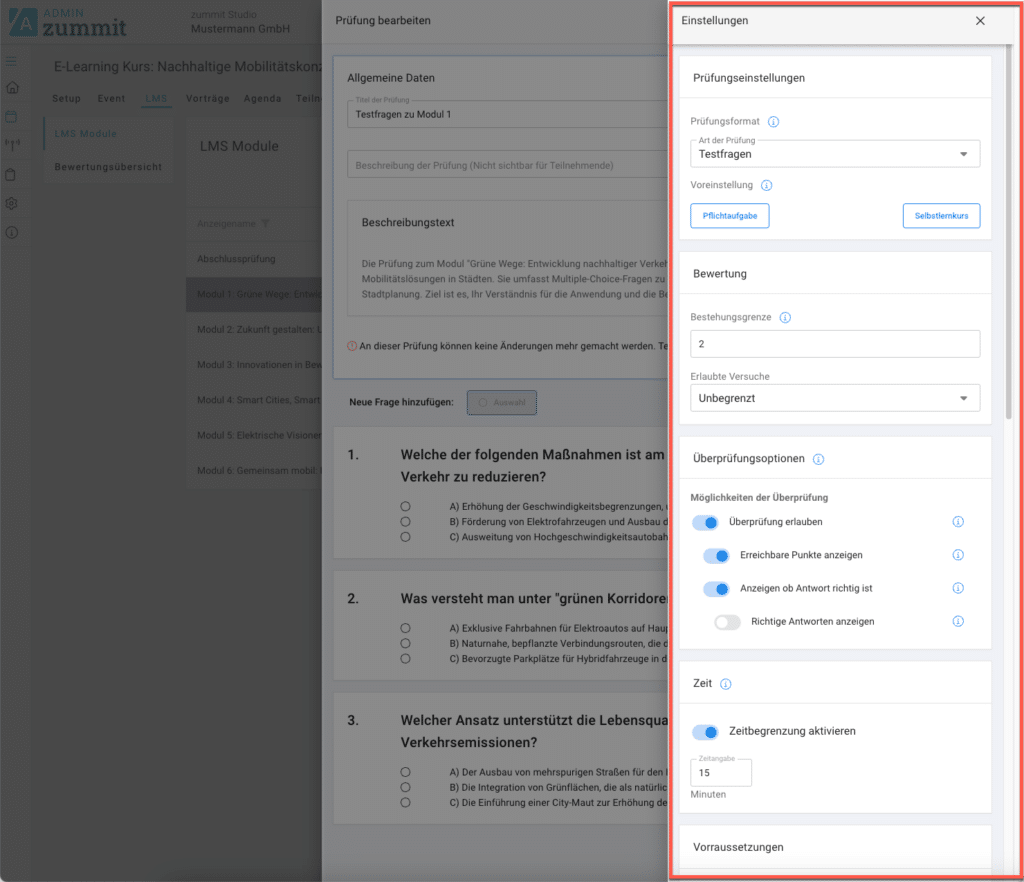Turn off Erreichbare Punkte anzeigen switch
The width and height of the screenshot is (1024, 882).
tap(716, 555)
